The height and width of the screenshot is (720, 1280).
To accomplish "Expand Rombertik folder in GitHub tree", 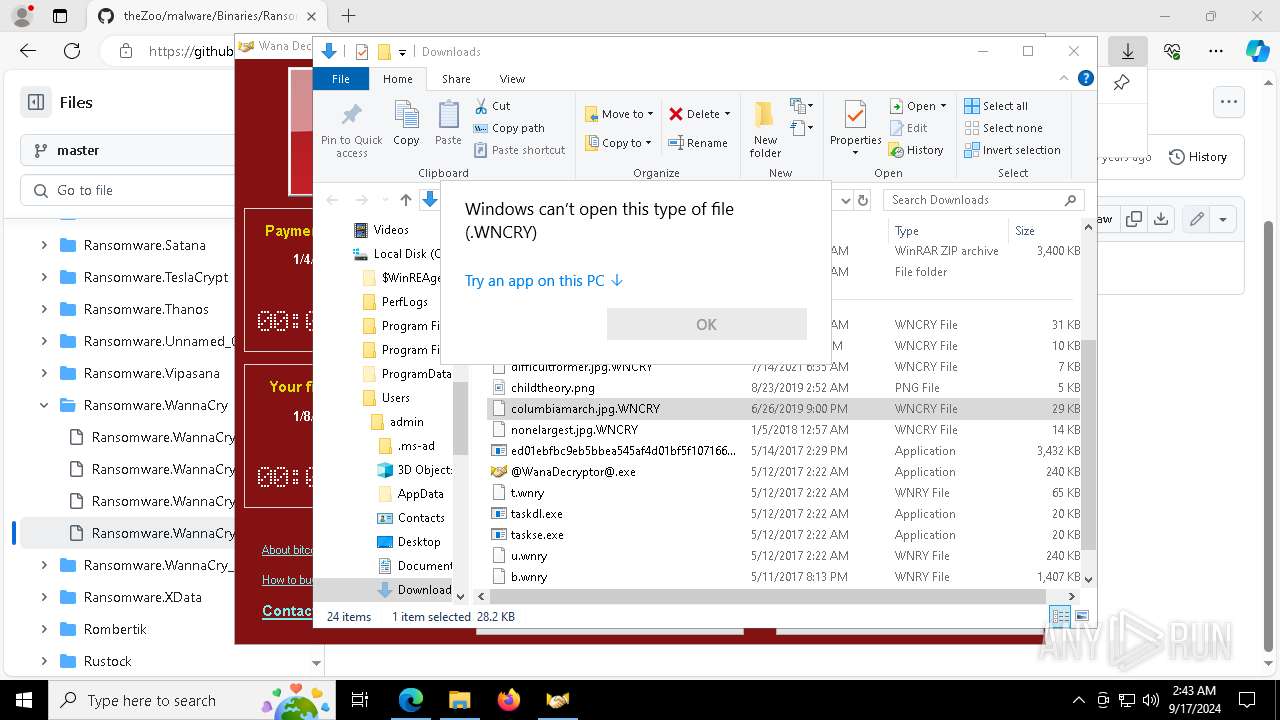I will 44,629.
